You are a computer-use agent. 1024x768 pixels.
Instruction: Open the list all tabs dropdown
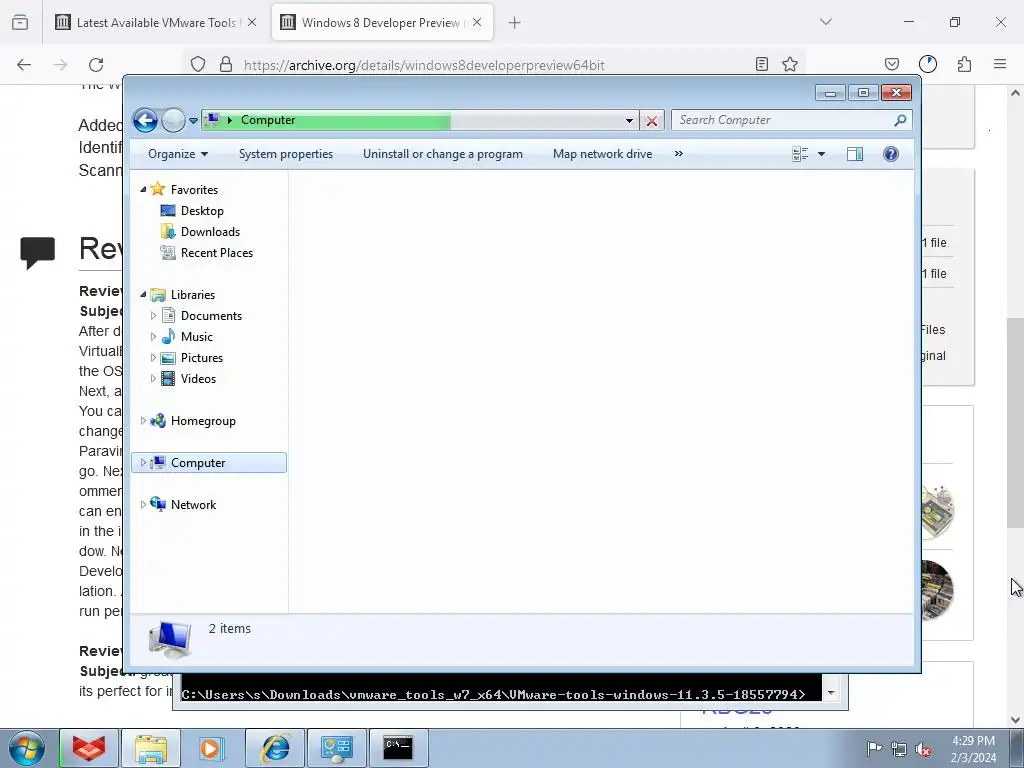pyautogui.click(x=826, y=22)
